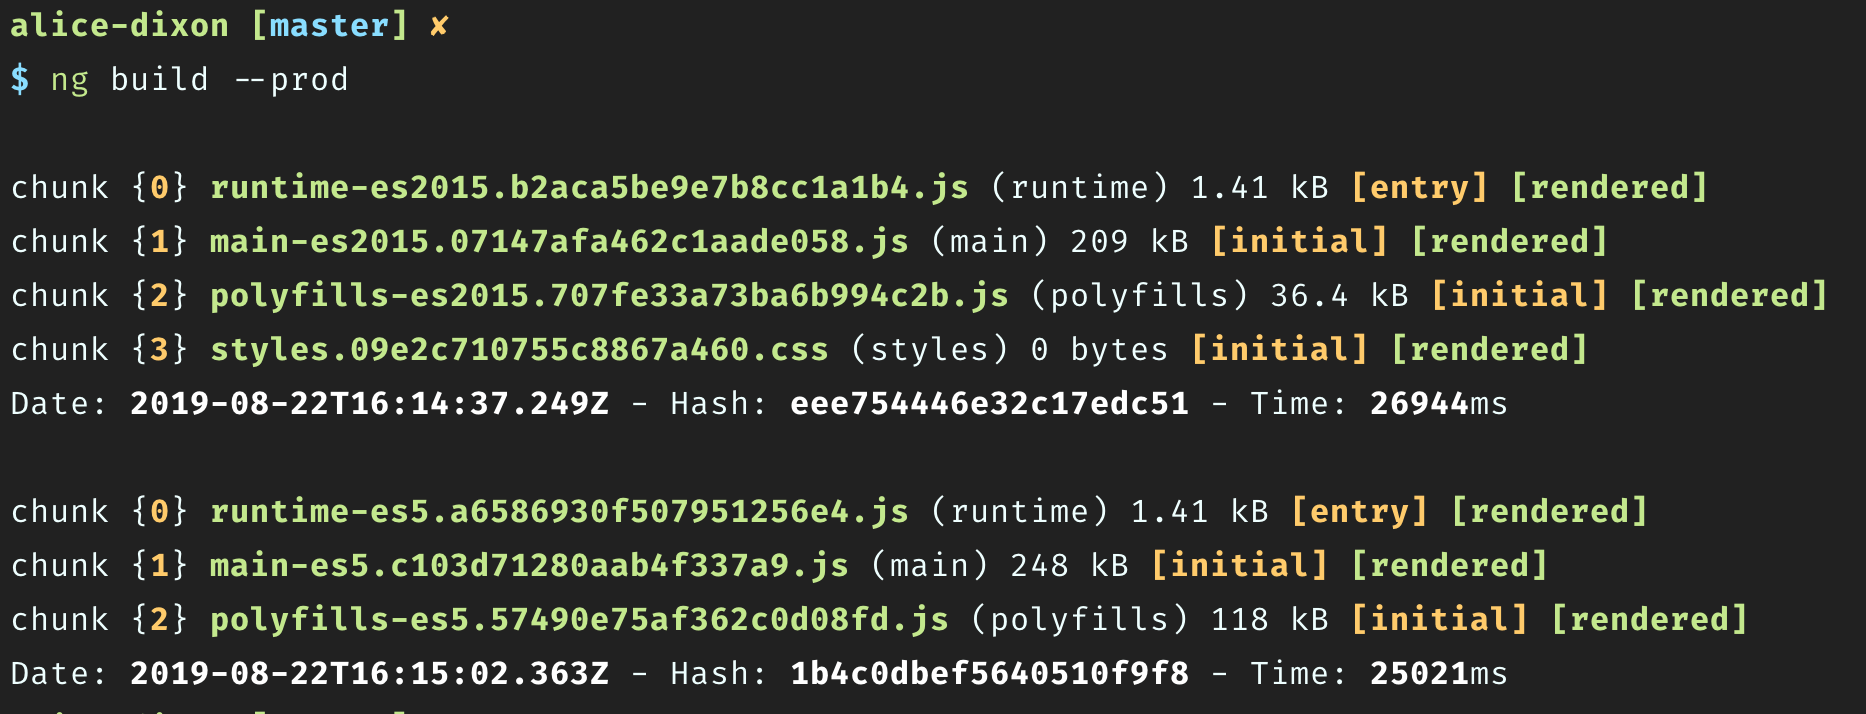1866x714 pixels.
Task: Click the [initial] tag on styles line
Action: 1279,350
